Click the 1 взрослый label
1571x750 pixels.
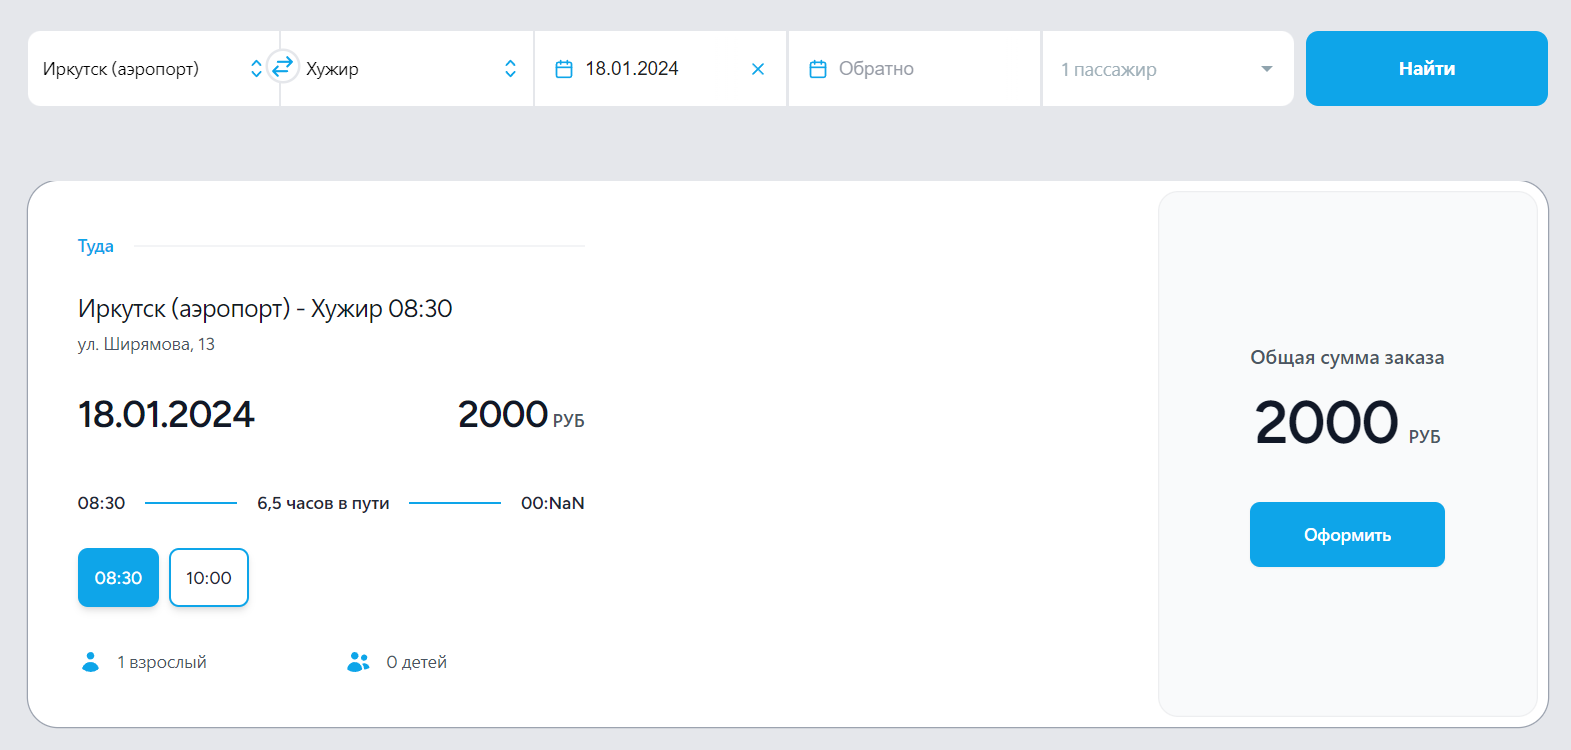pyautogui.click(x=162, y=662)
